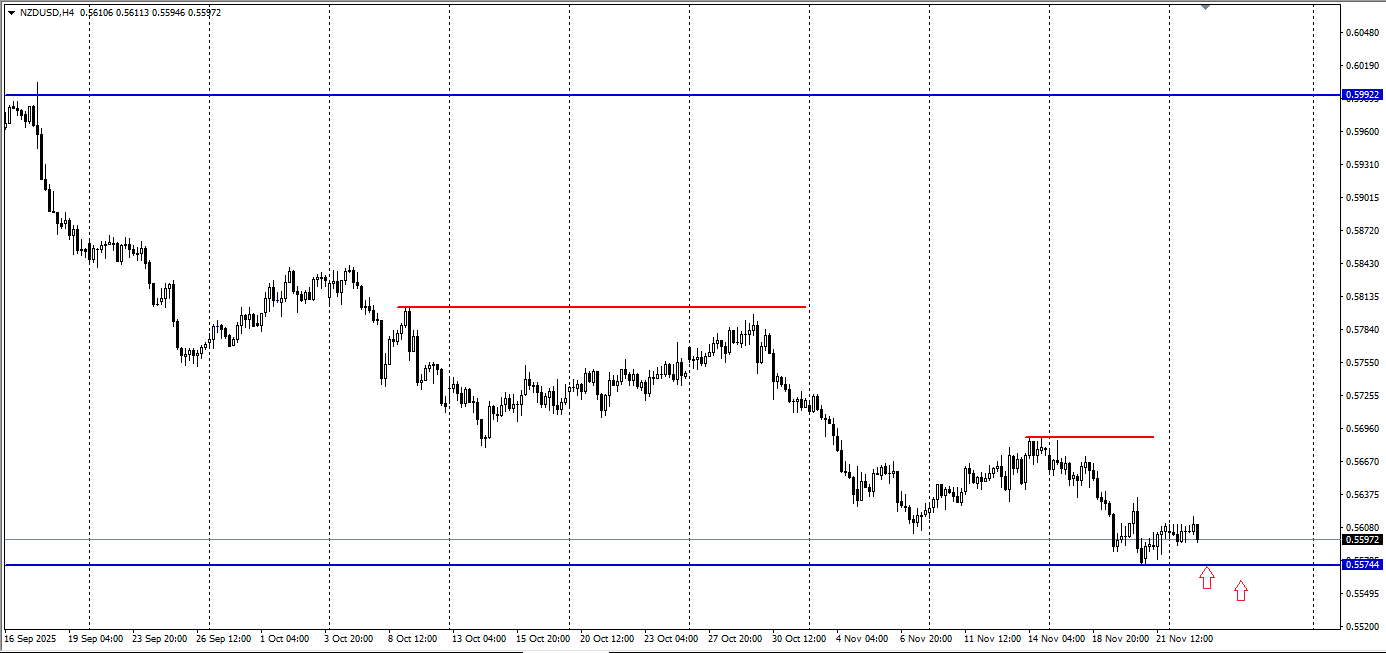
Task: Select the short red line above November candles
Action: 1090,437
